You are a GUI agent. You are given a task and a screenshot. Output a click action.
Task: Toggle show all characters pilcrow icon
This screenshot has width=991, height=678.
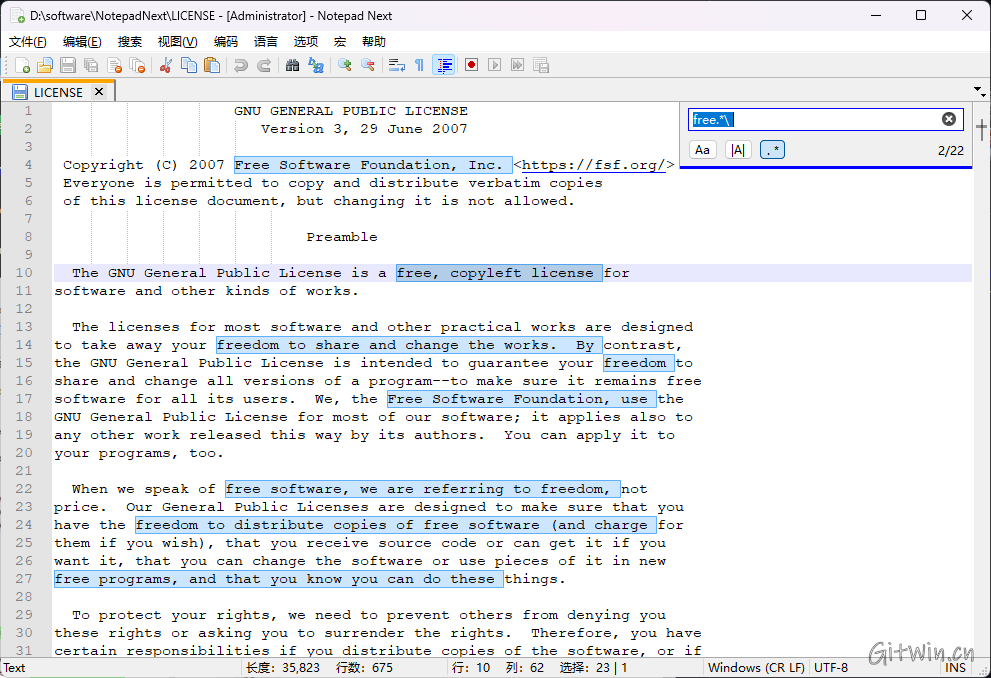(x=419, y=65)
